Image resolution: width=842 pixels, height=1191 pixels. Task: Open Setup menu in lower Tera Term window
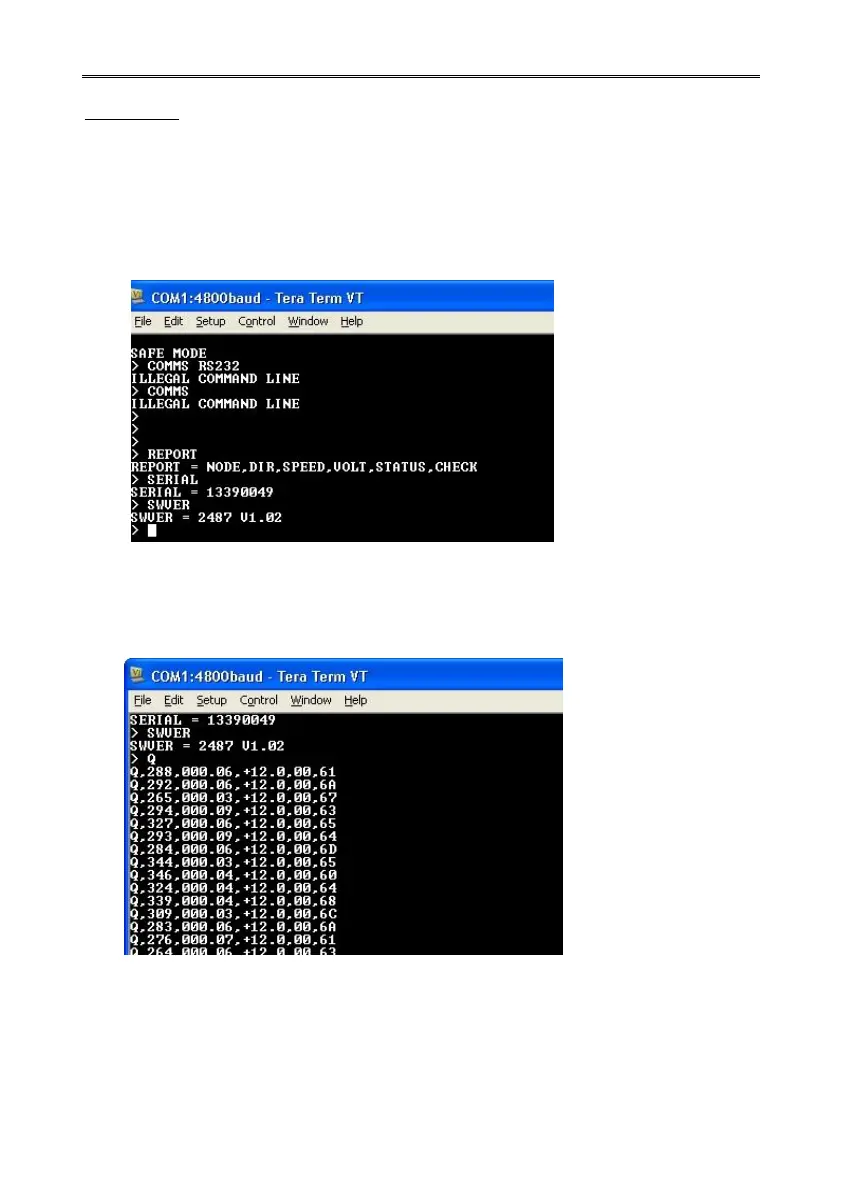click(212, 700)
